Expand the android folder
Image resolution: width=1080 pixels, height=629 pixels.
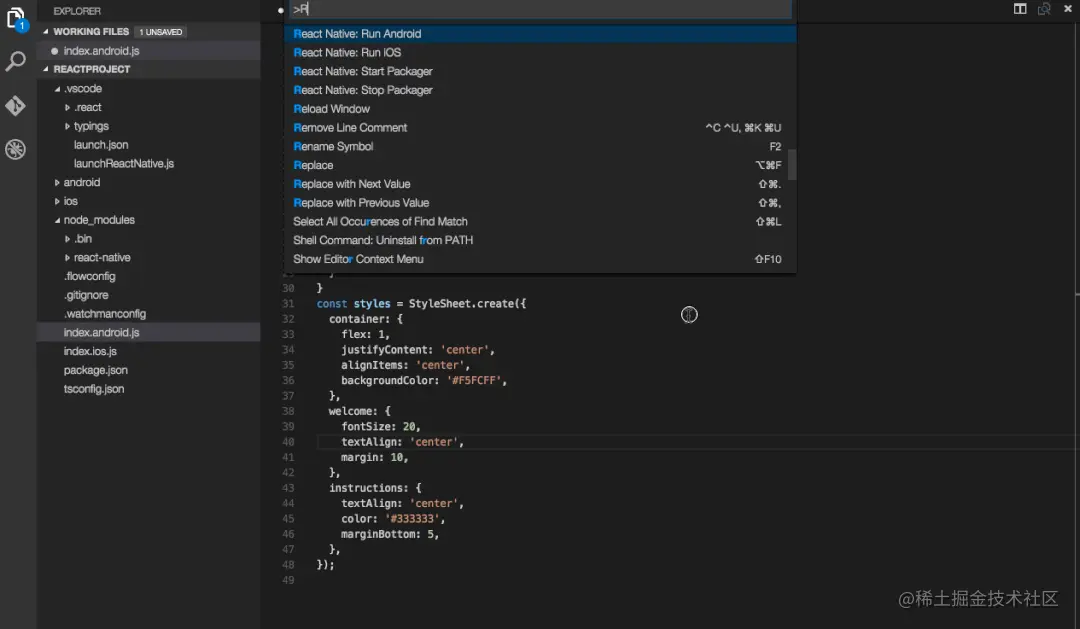coord(57,183)
